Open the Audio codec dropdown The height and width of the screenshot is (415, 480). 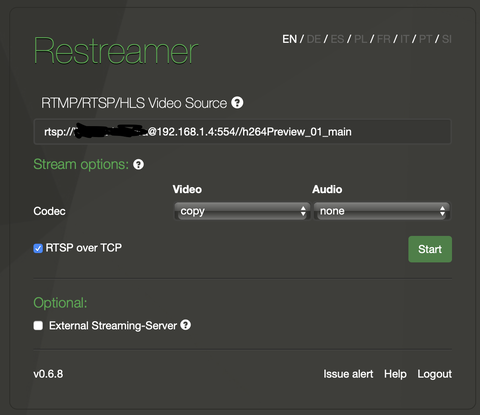click(x=382, y=211)
